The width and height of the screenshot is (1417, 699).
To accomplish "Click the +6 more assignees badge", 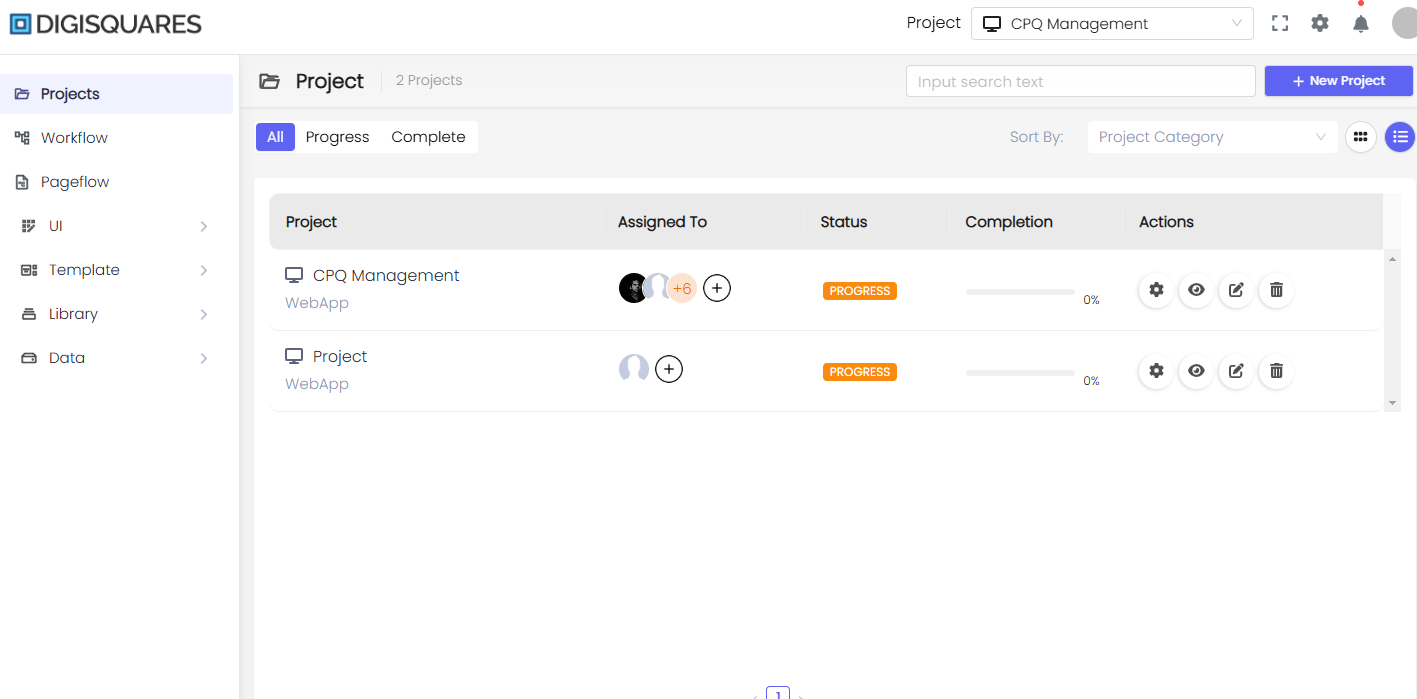I will point(682,288).
